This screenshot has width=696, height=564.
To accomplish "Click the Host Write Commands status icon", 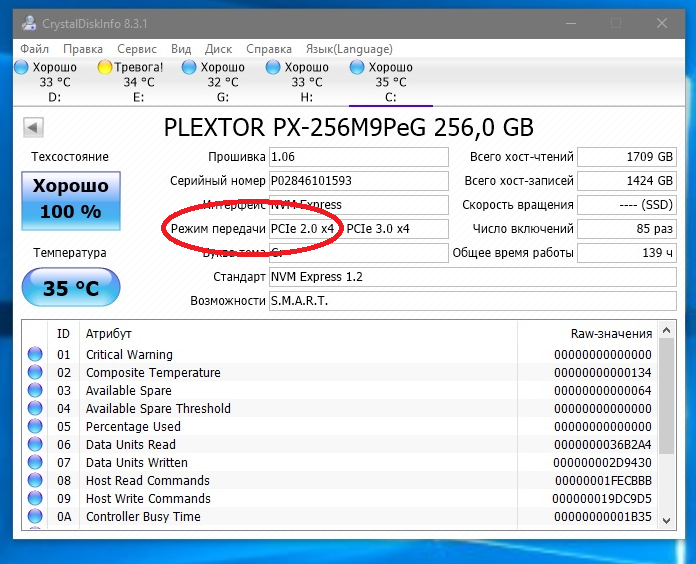I will 35,498.
